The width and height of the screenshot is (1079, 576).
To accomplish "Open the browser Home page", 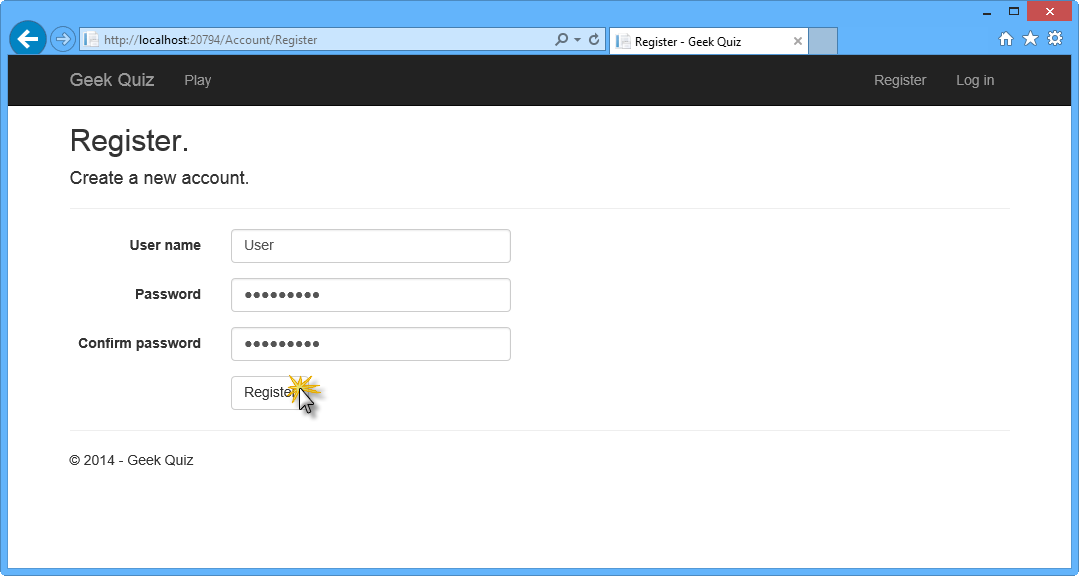I will (1006, 38).
